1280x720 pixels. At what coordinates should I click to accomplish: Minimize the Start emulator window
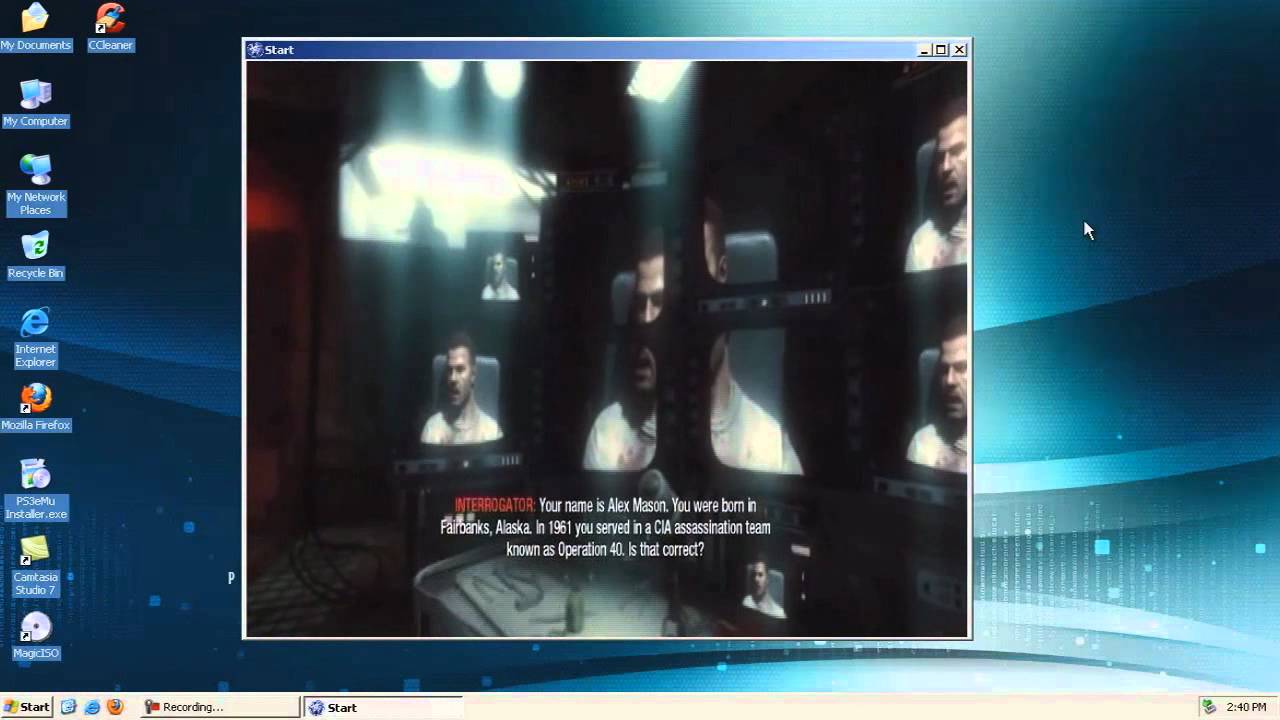point(924,50)
